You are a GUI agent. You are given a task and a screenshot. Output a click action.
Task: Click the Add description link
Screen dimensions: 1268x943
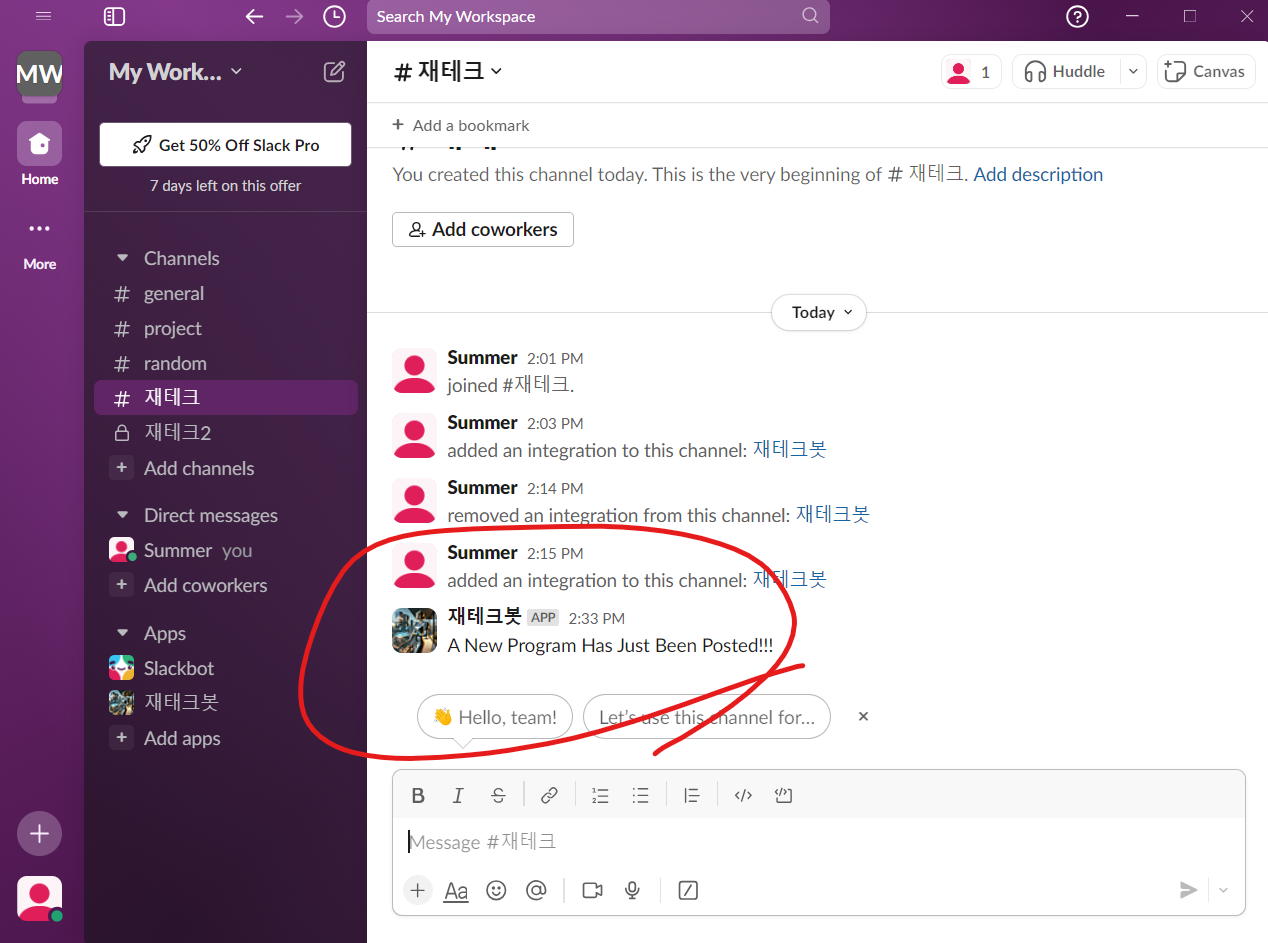pyautogui.click(x=1038, y=174)
